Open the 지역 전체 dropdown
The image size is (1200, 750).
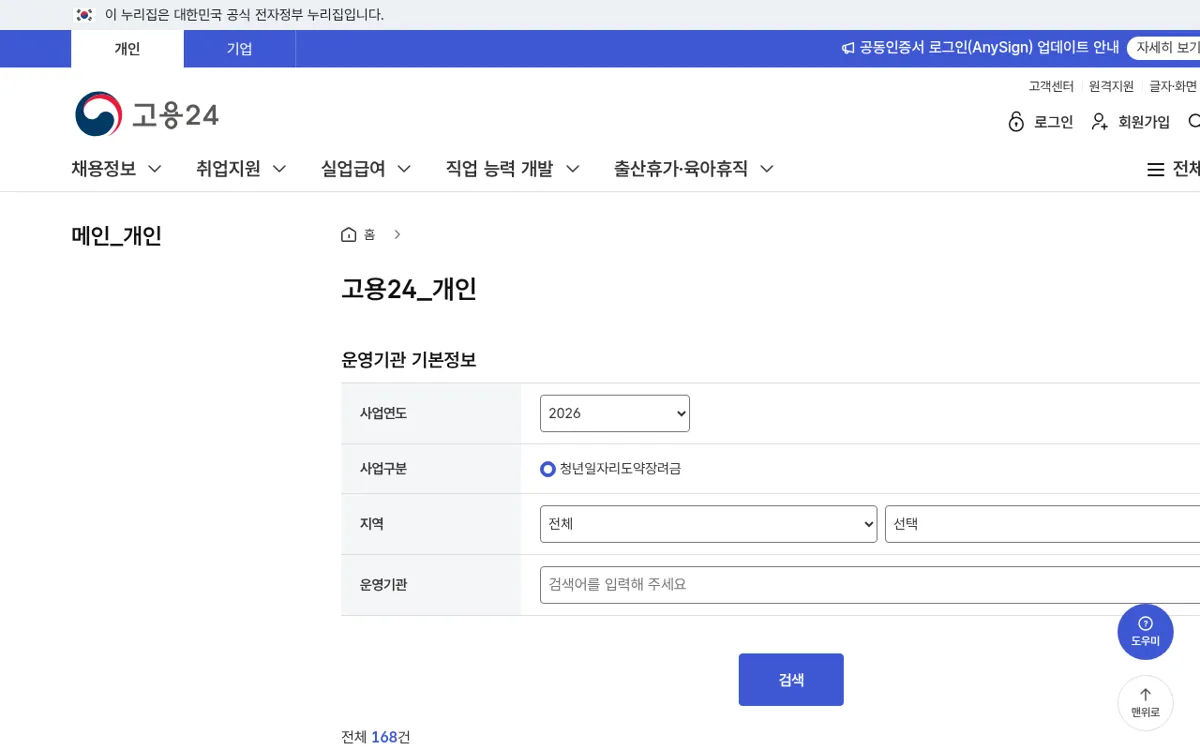pos(708,524)
